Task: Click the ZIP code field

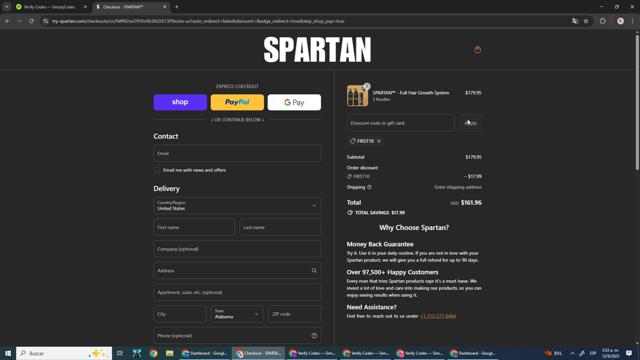Action: coord(295,314)
